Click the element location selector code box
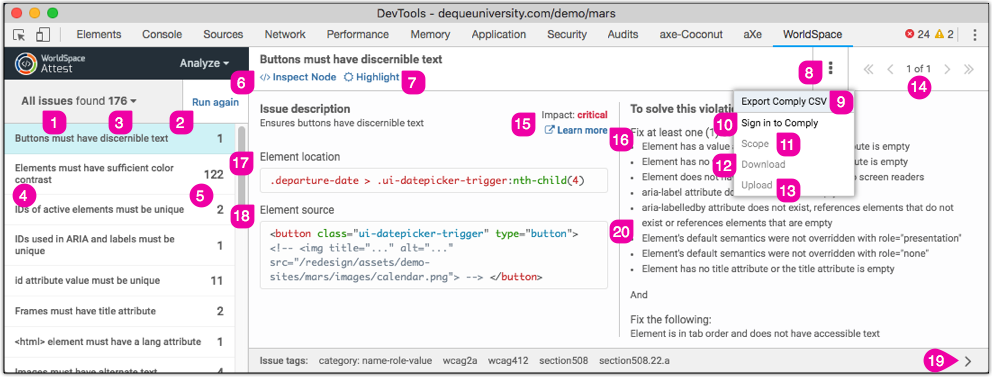 coord(433,182)
